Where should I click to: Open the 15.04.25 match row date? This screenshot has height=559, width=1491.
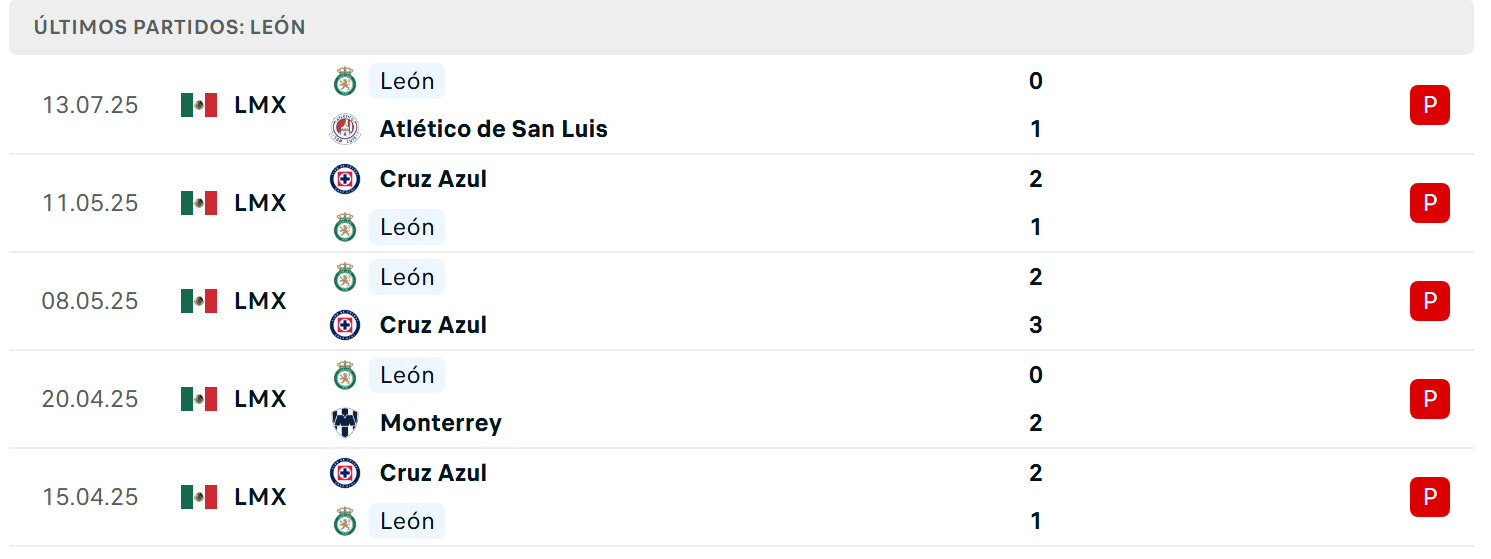click(x=90, y=497)
